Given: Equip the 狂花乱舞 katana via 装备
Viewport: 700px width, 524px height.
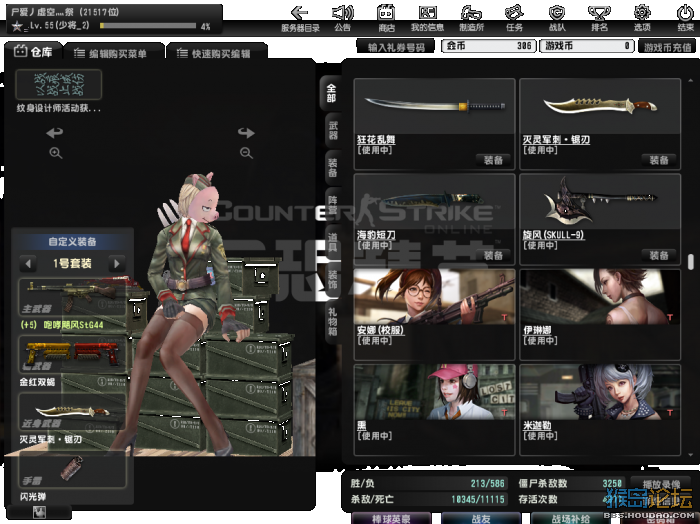Looking at the screenshot, I should click(493, 160).
